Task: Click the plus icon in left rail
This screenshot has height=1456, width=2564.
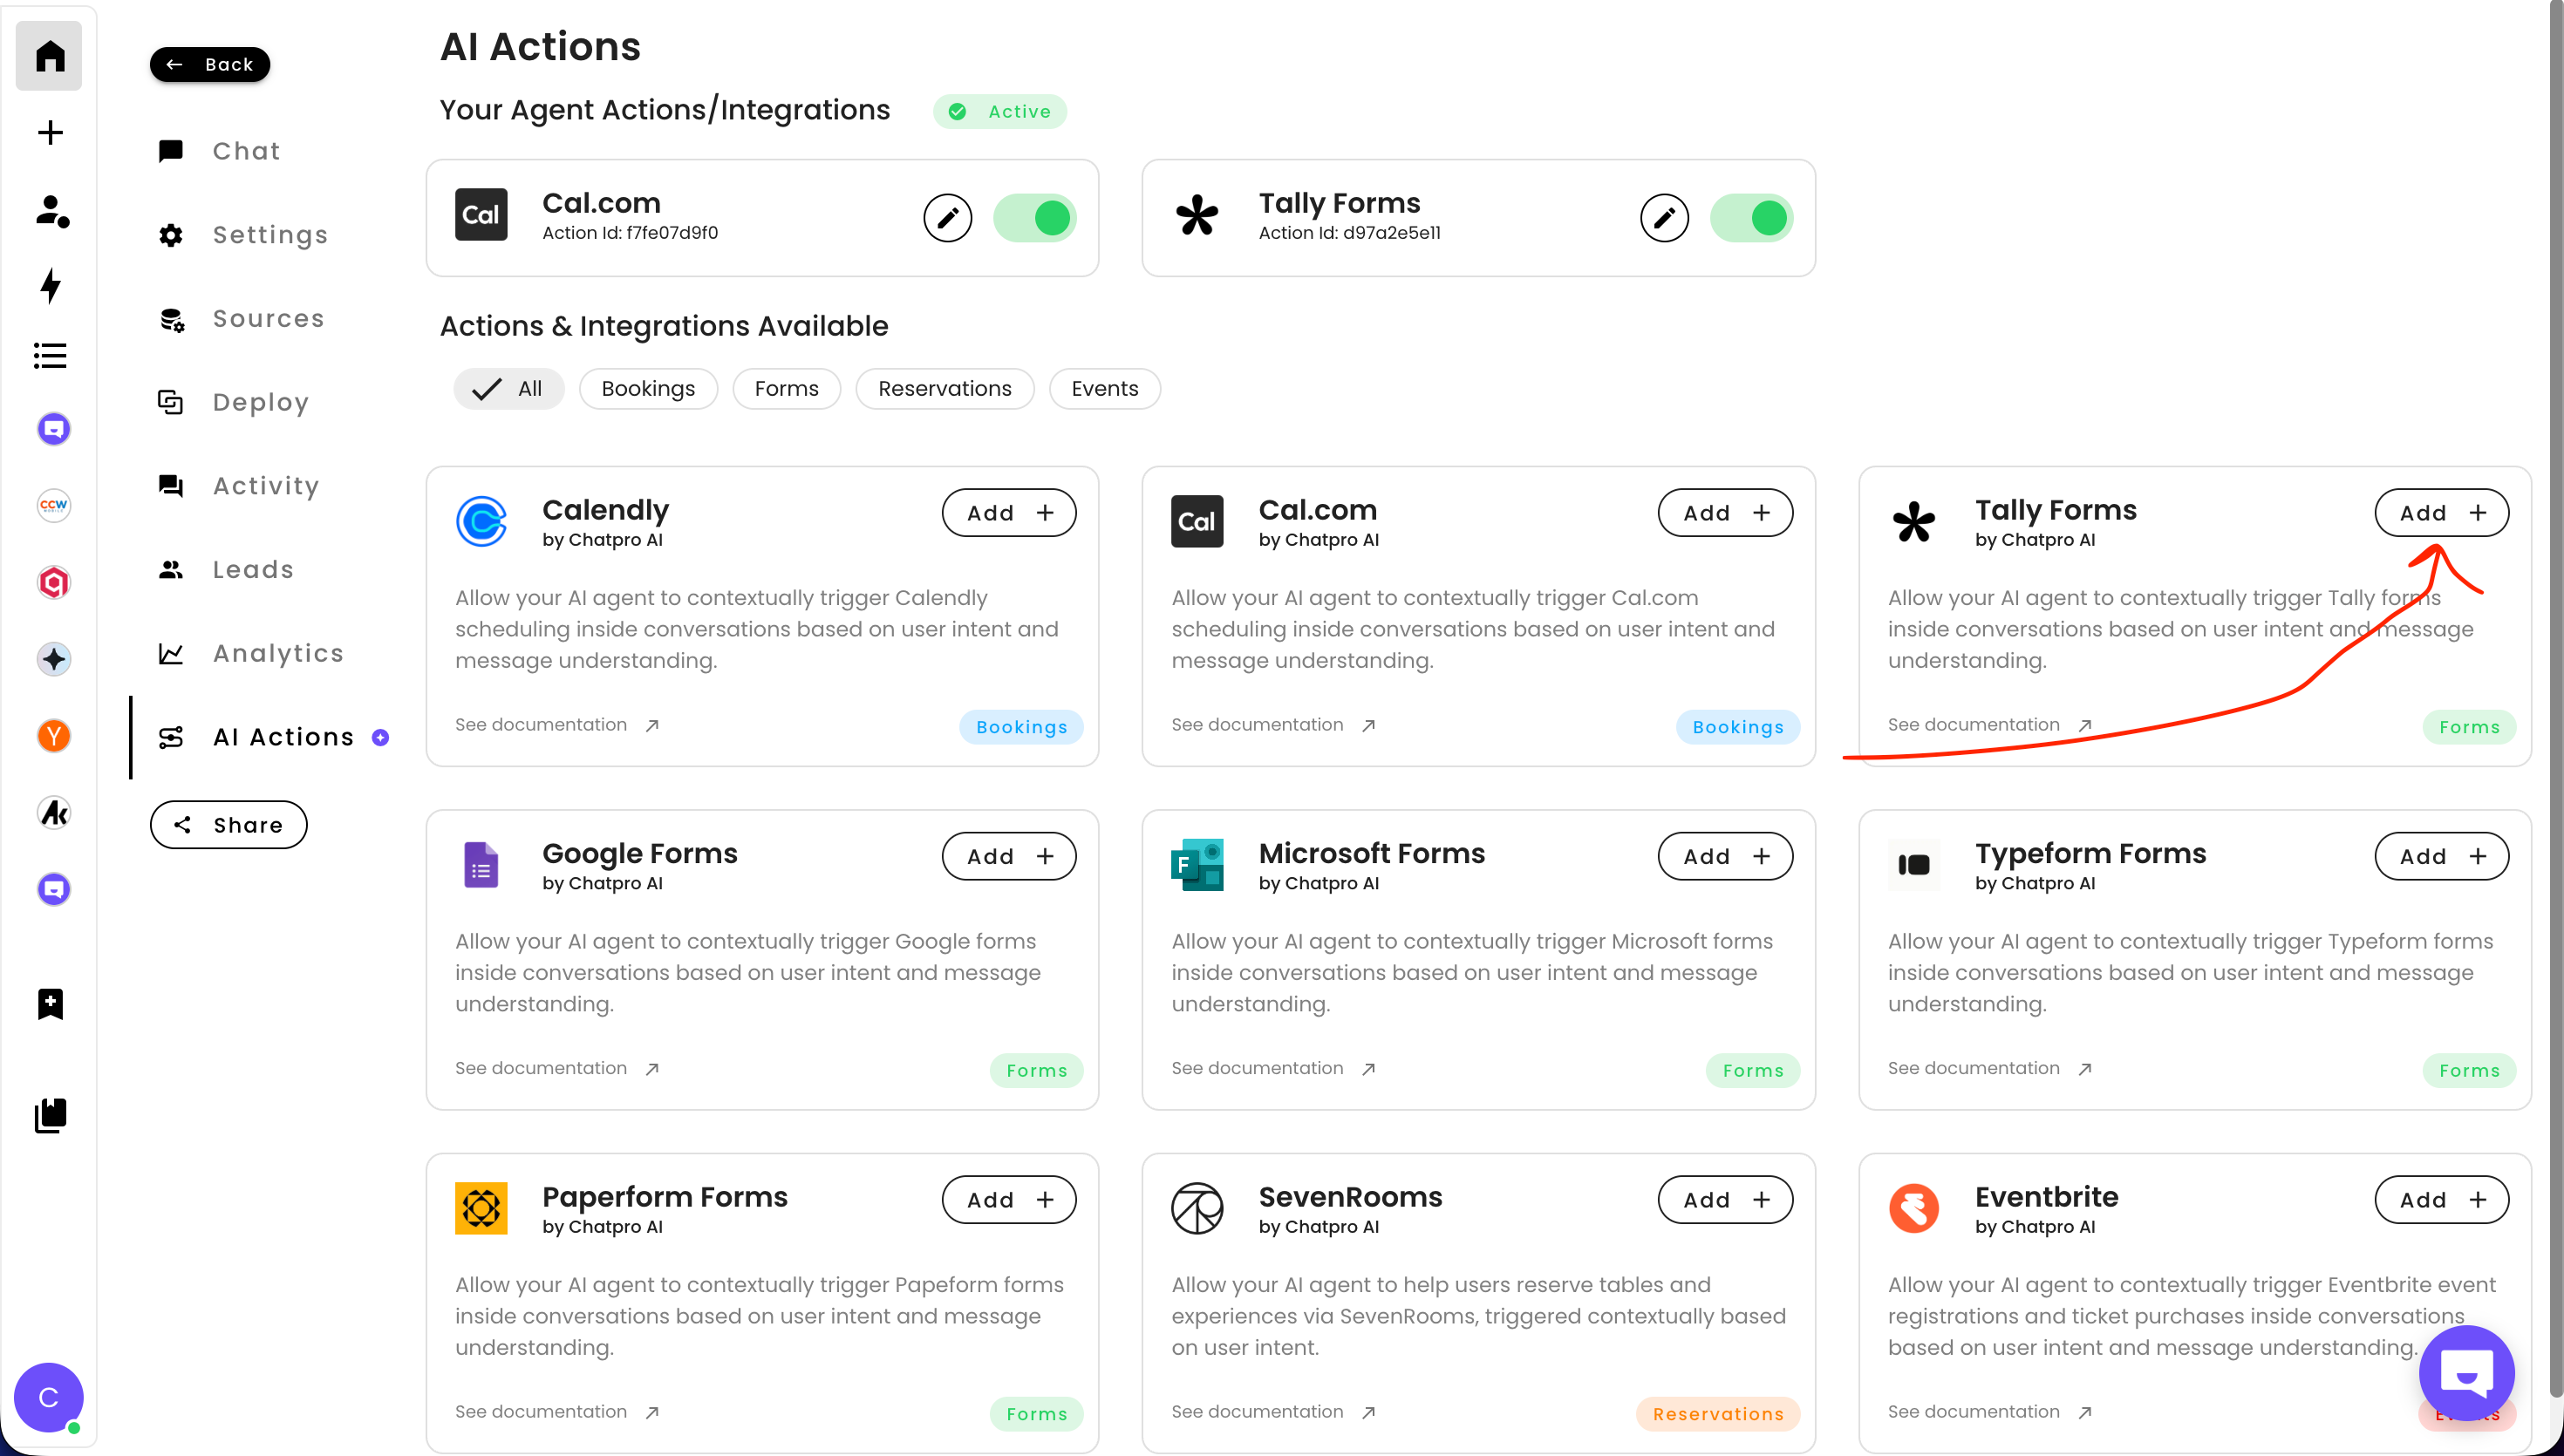Action: tap(50, 132)
